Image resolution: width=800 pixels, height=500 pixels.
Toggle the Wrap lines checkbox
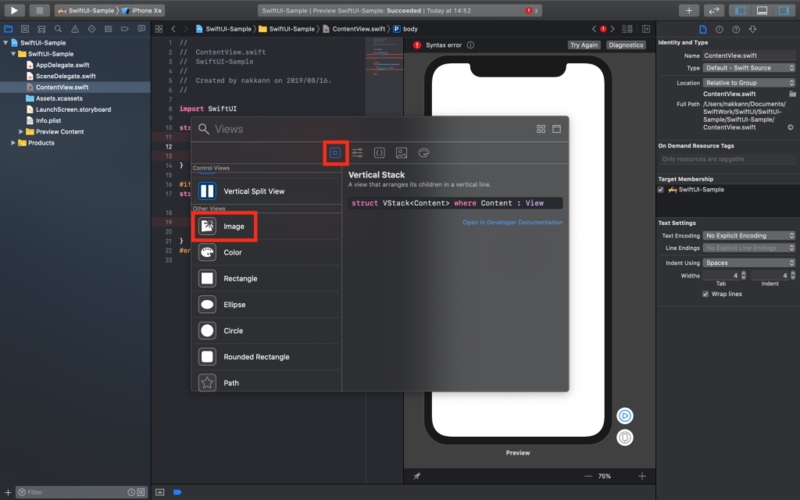coord(706,294)
